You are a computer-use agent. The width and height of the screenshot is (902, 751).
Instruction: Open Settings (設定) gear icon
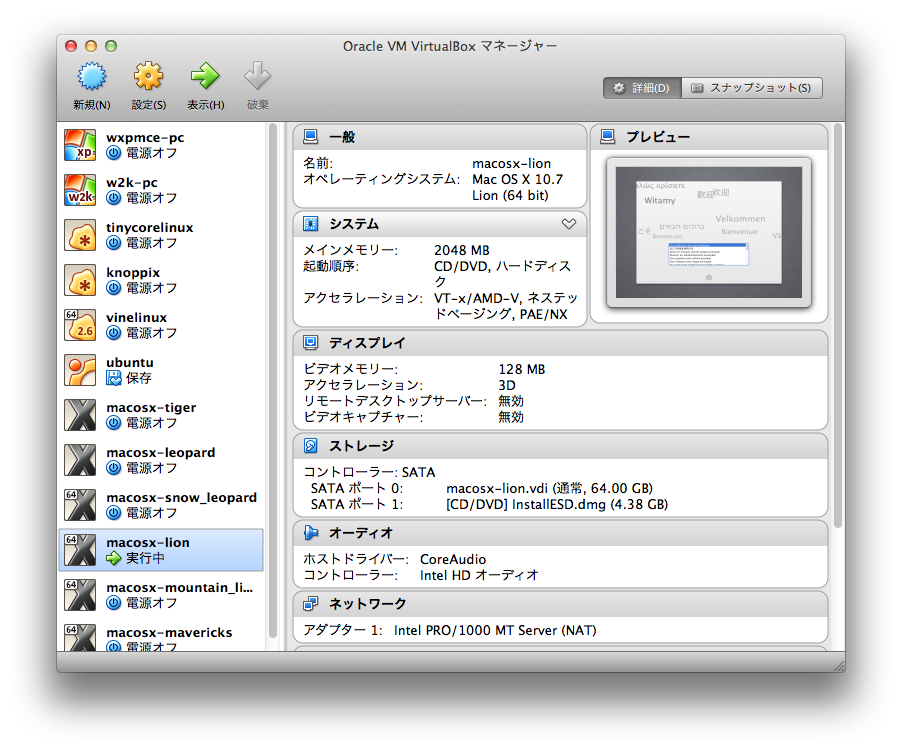click(x=148, y=77)
